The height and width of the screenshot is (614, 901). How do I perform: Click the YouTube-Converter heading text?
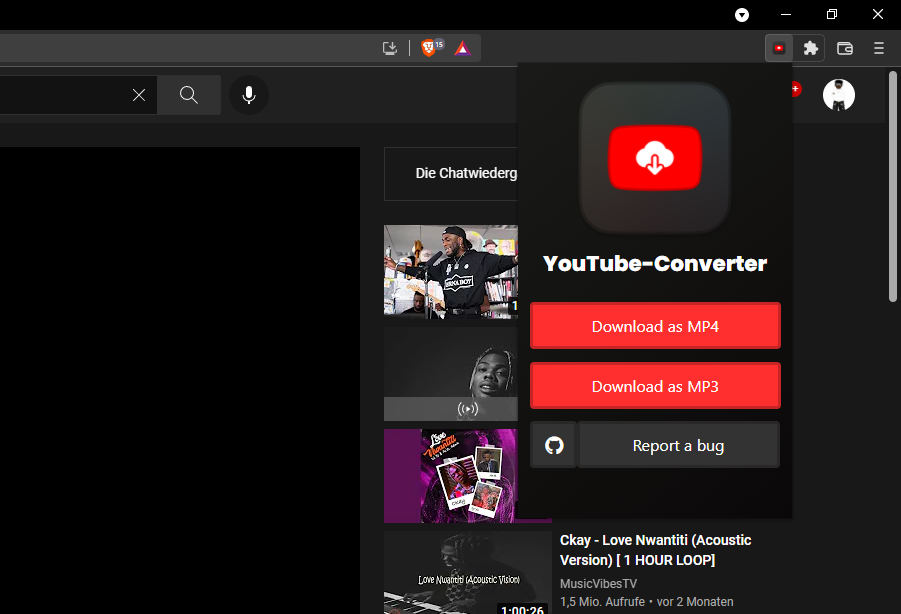point(655,264)
